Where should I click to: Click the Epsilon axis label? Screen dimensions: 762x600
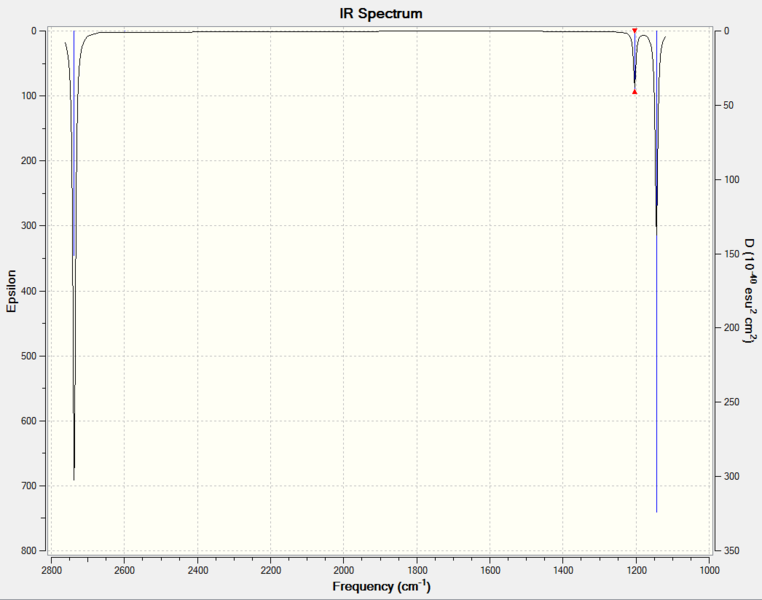tap(11, 291)
